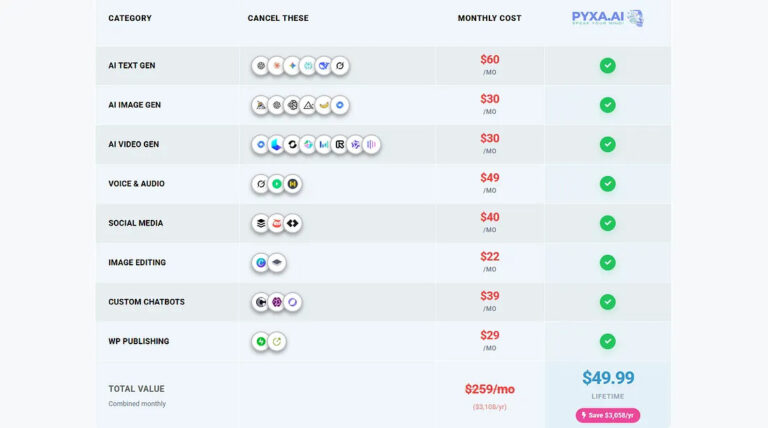Click the knotted brain icon in AI Image Gen
Screen dimensions: 768x428
[x=292, y=105]
